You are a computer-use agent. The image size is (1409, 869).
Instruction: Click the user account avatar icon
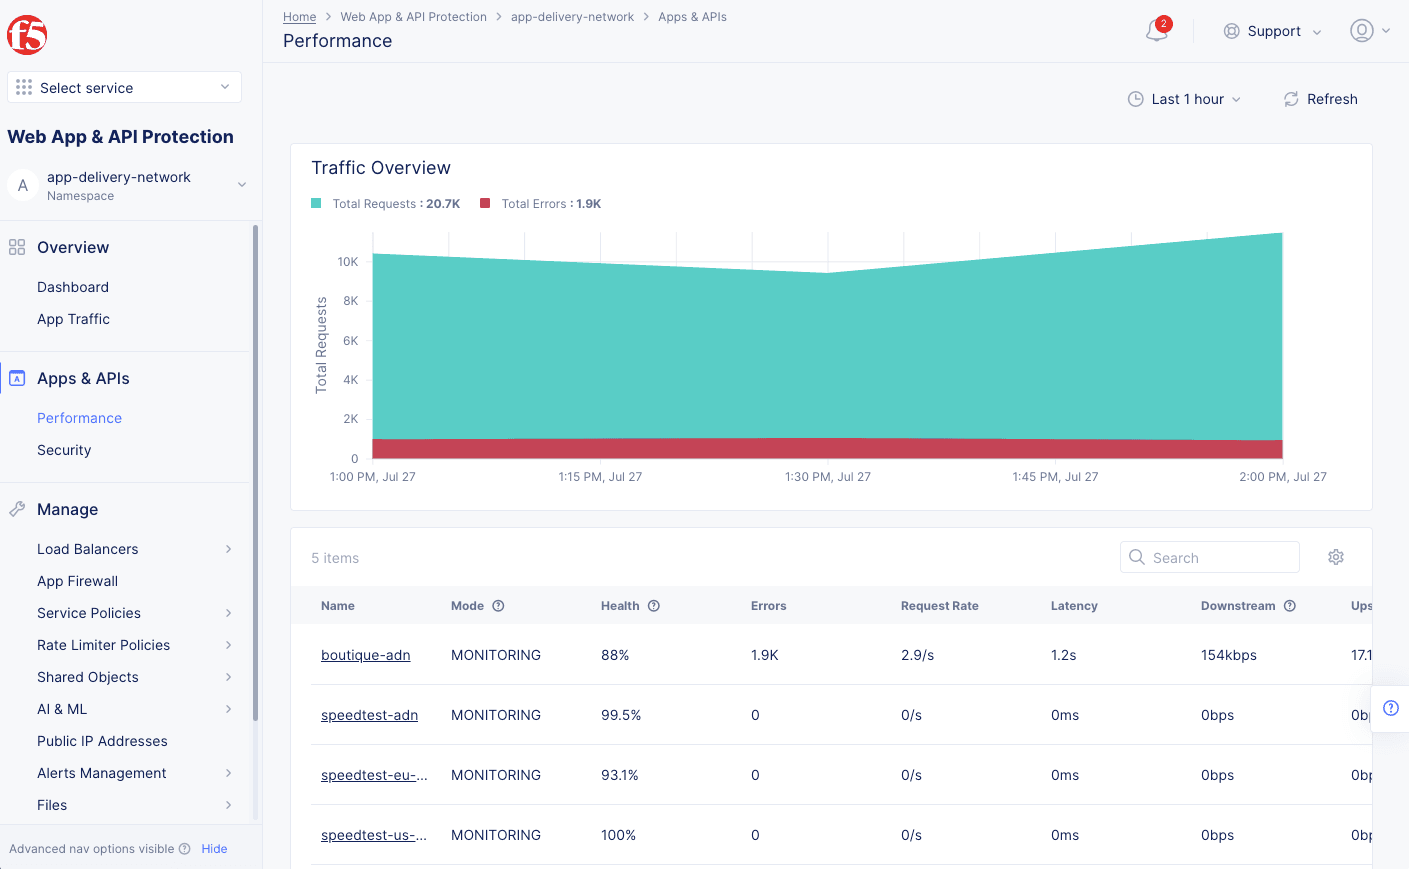click(x=1361, y=31)
